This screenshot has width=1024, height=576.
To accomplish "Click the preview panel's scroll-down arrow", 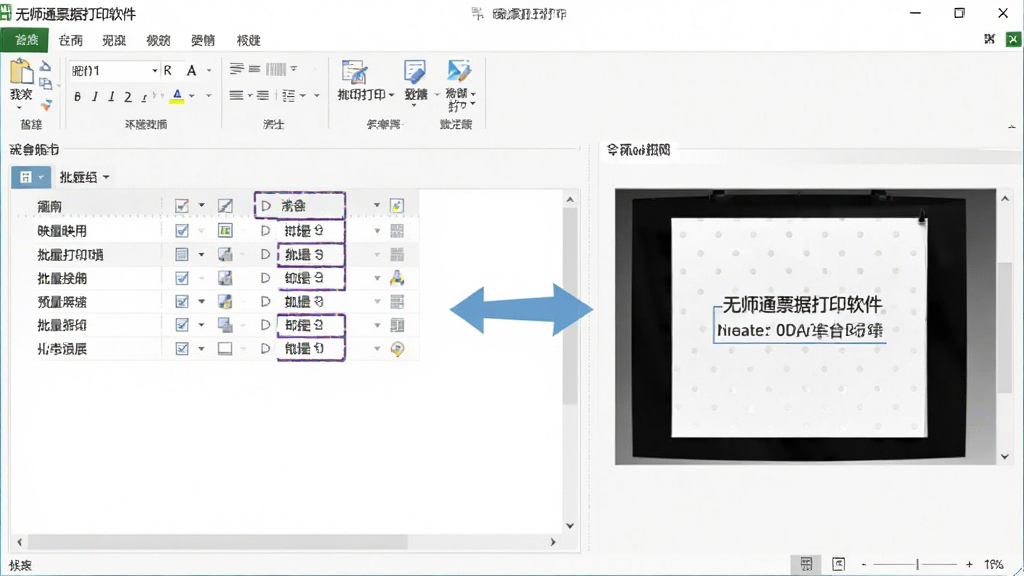I will (1005, 457).
